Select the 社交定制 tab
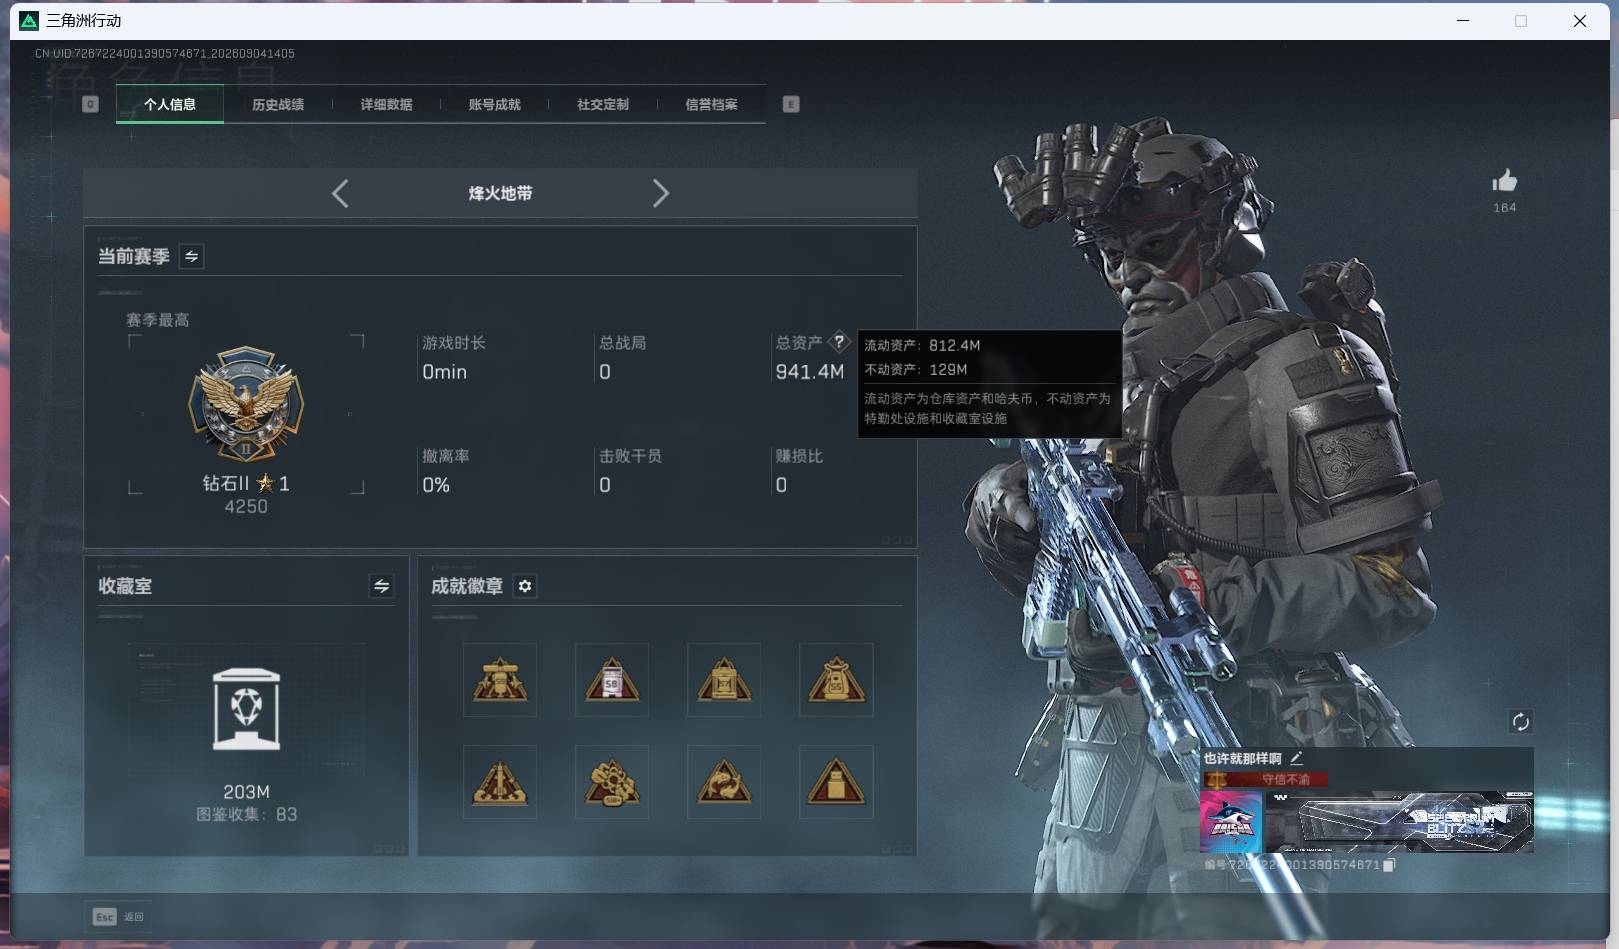This screenshot has height=949, width=1619. click(x=602, y=104)
